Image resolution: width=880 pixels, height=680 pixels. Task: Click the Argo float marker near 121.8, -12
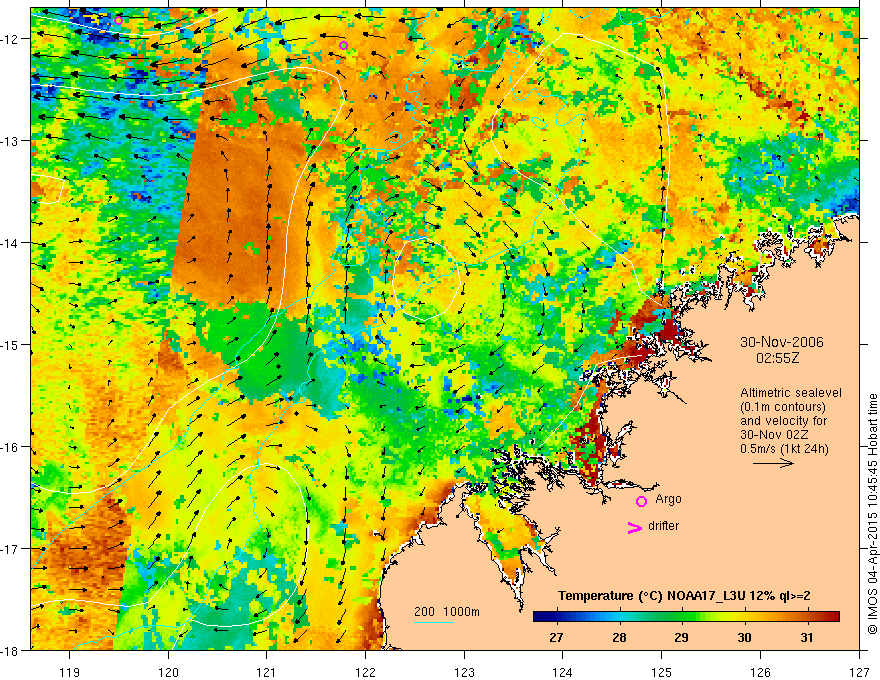[343, 45]
